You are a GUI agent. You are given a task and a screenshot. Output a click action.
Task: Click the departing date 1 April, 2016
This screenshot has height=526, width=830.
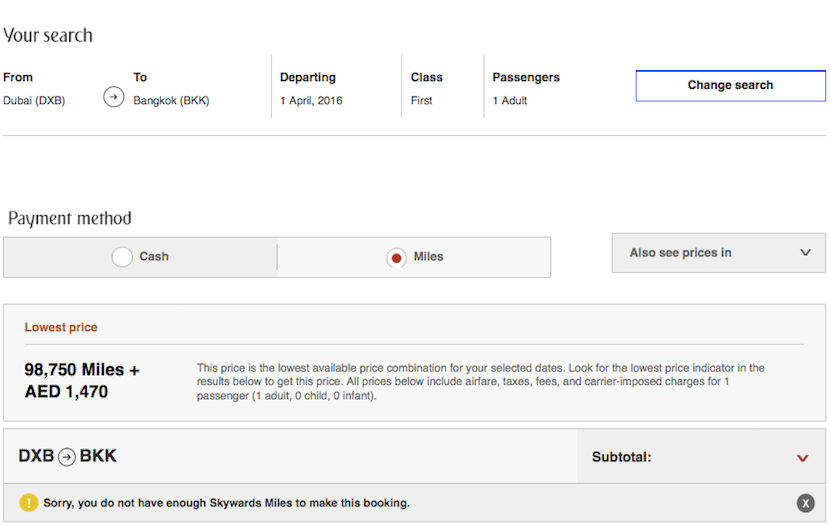311,100
